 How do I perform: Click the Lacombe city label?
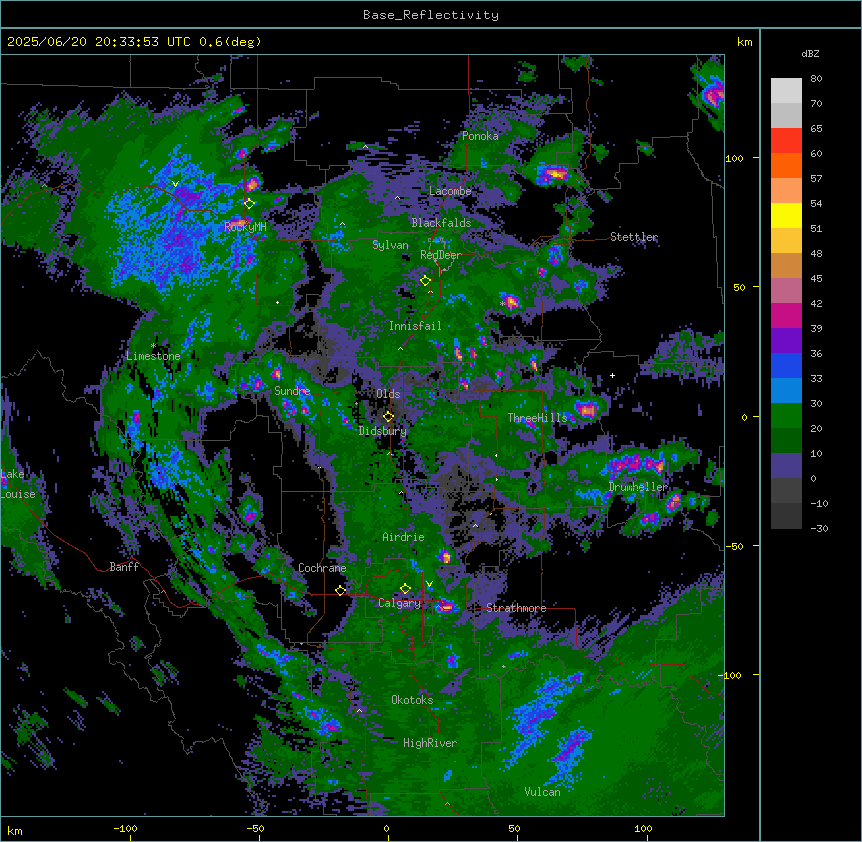(450, 191)
